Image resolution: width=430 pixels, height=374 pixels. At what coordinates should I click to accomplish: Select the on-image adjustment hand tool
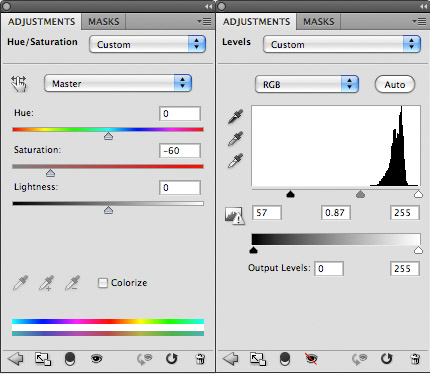[19, 83]
